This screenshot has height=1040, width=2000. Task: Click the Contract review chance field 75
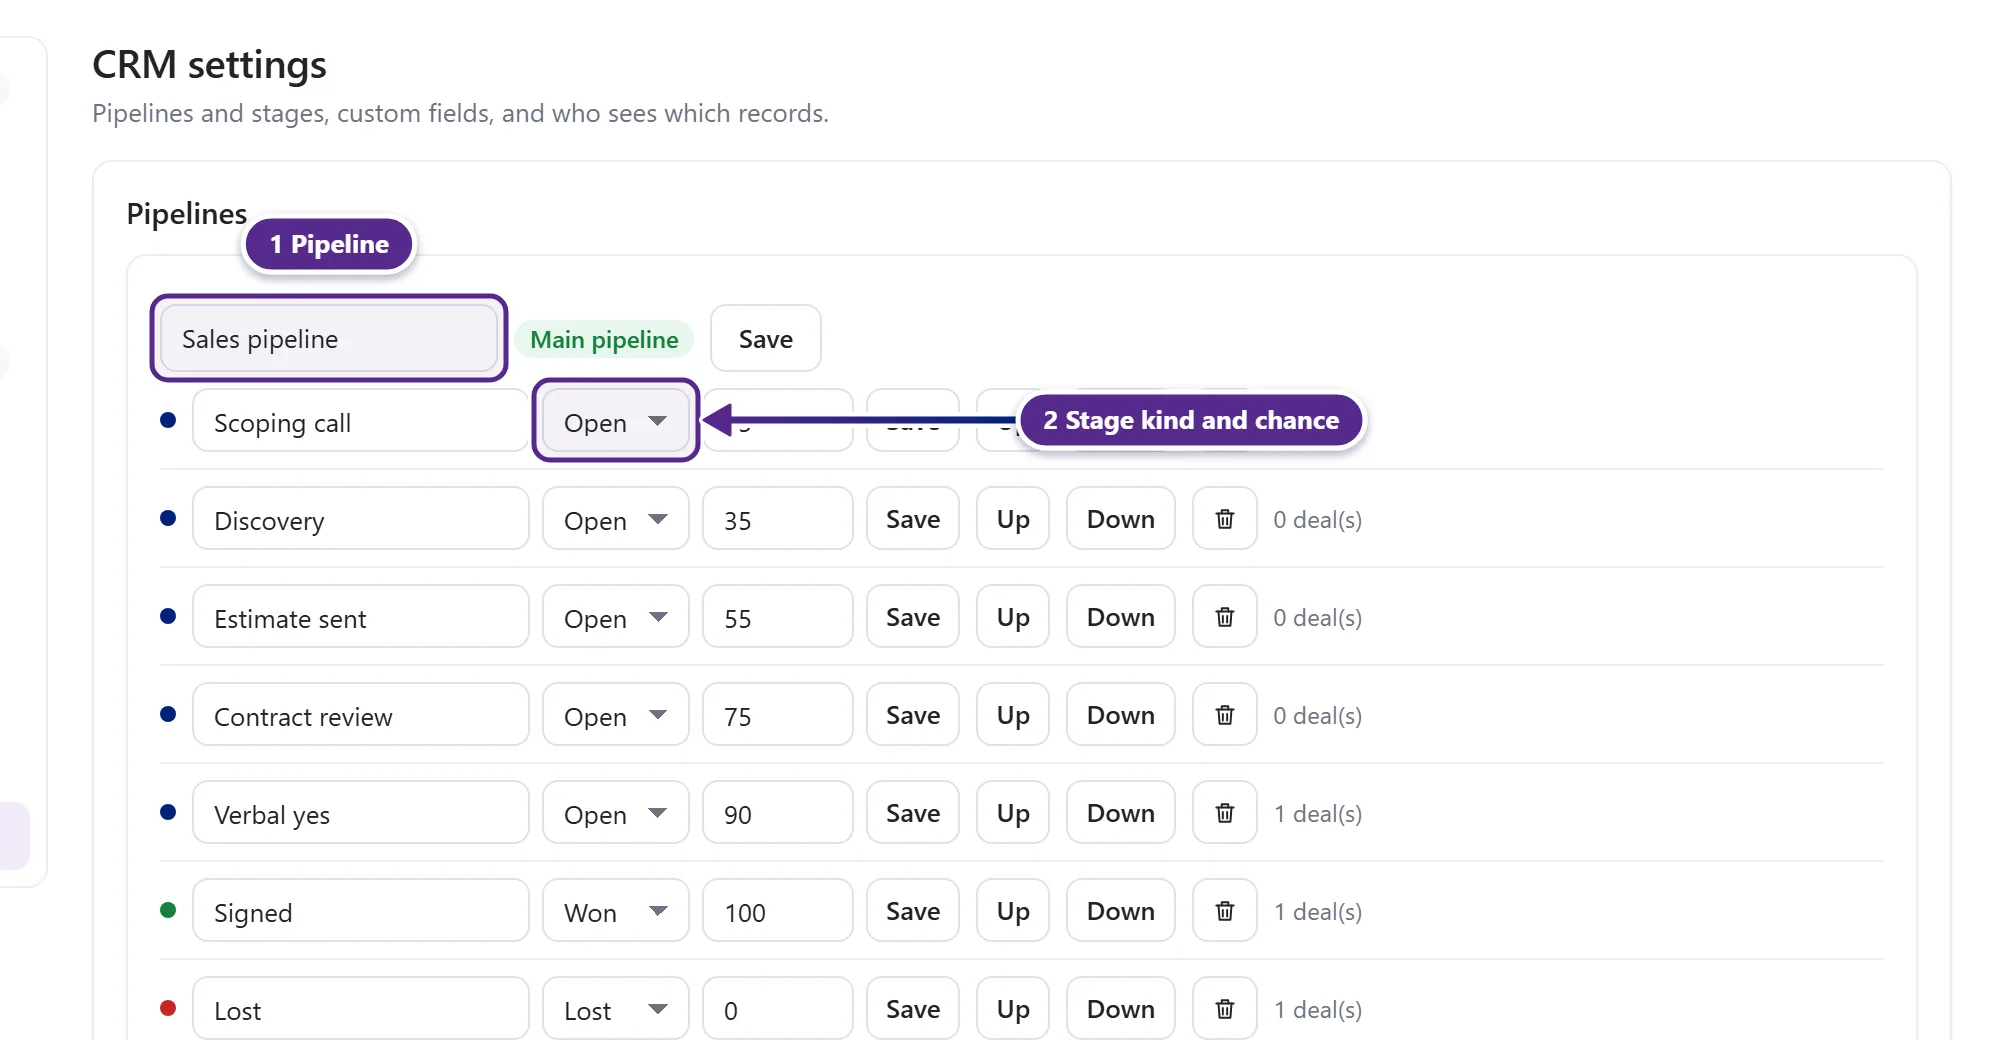click(x=777, y=715)
